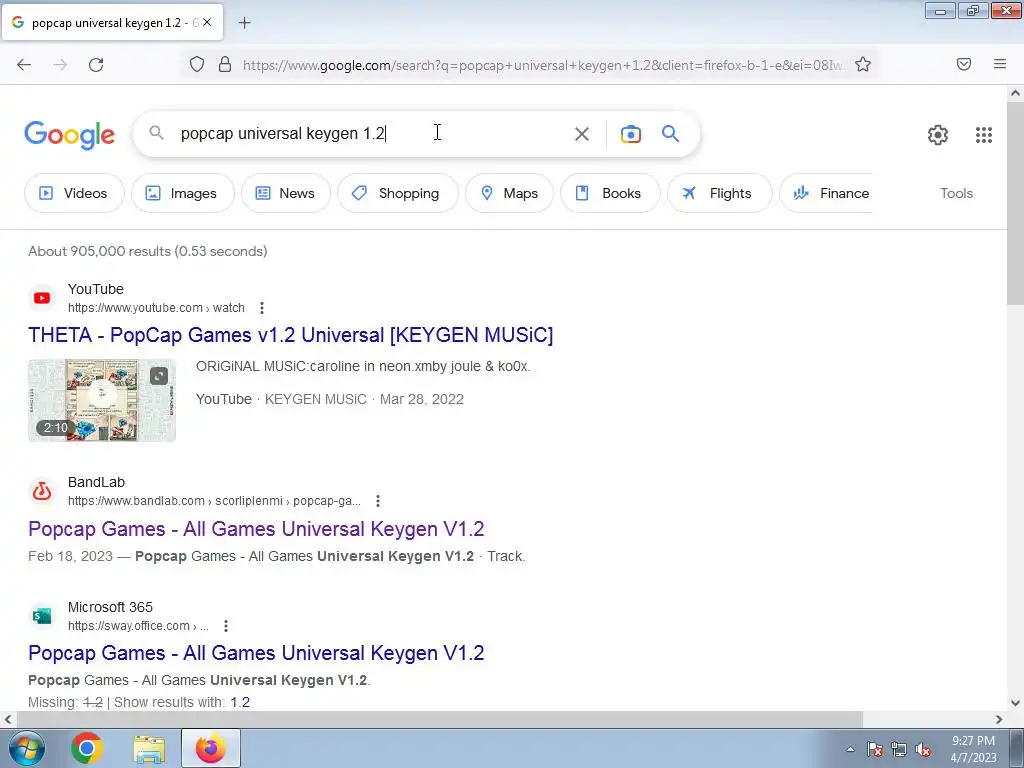Launch Chrome from taskbar
Screen dimensions: 1024x768
click(x=87, y=748)
